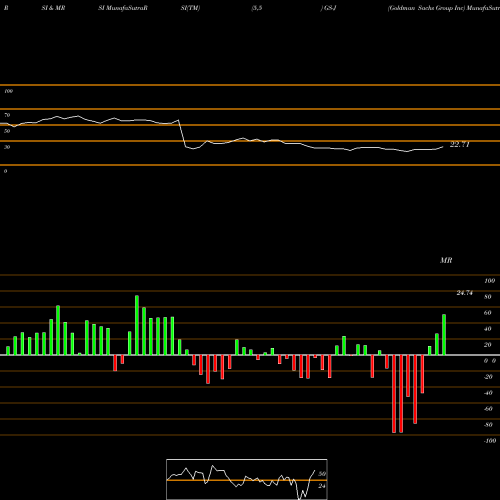Click the 'GS-I' ticker text in header
500x500 pixels.
coord(329,8)
